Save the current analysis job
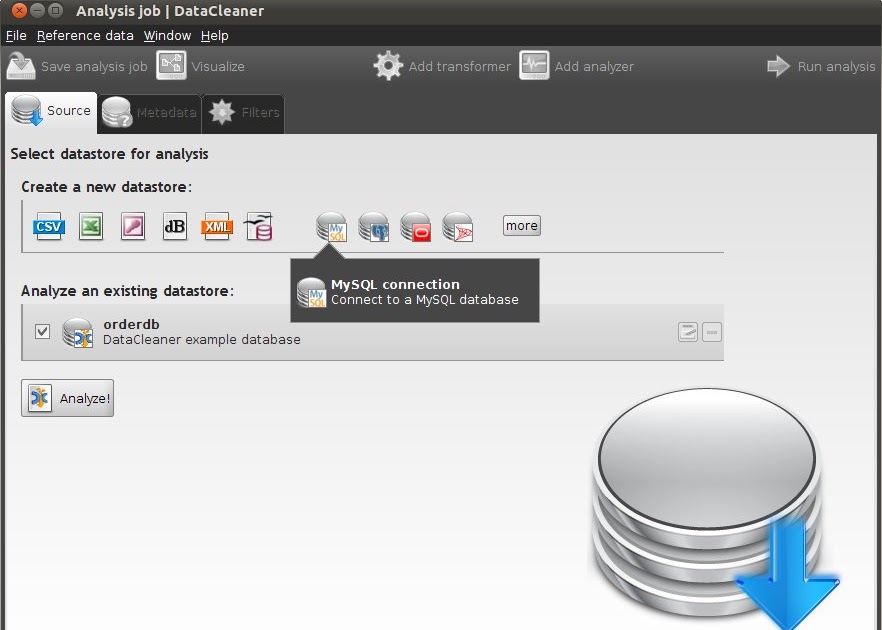 click(77, 66)
